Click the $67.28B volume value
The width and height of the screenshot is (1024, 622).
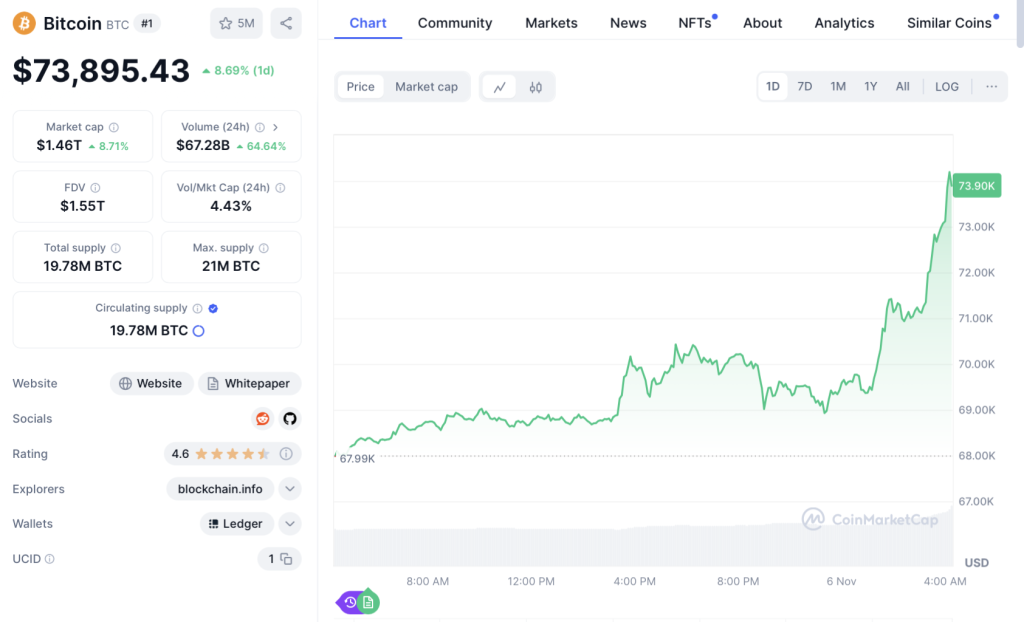(x=203, y=146)
